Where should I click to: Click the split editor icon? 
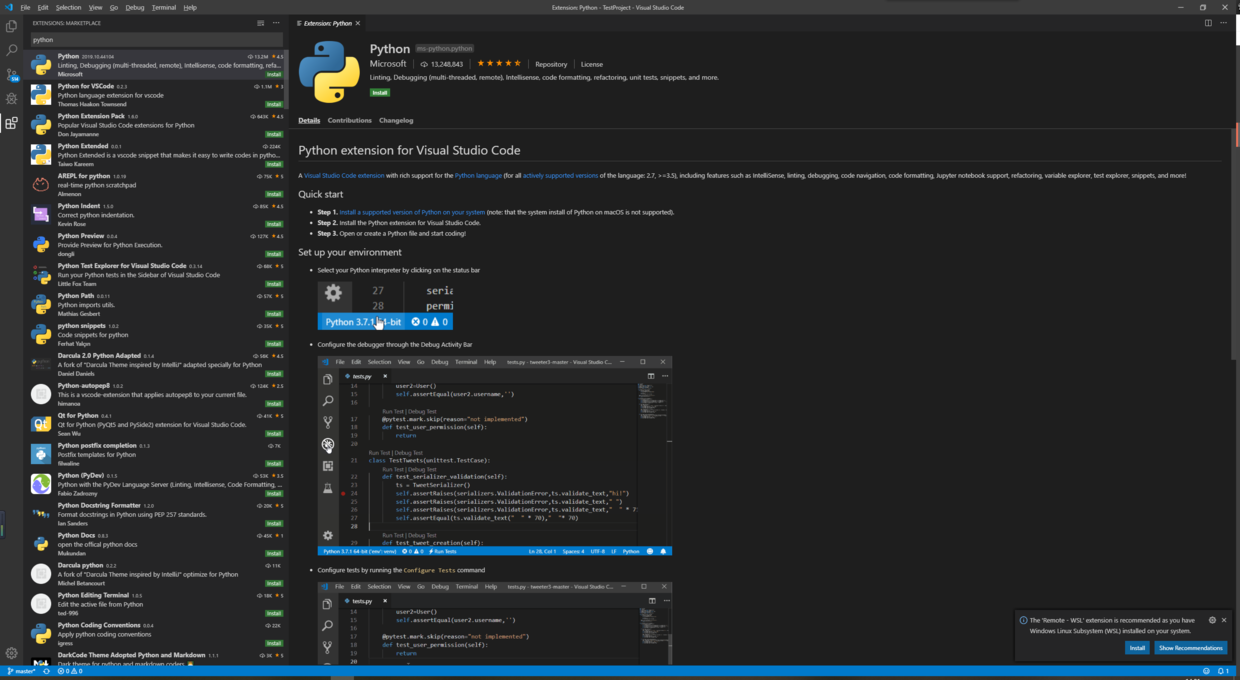tap(1208, 23)
